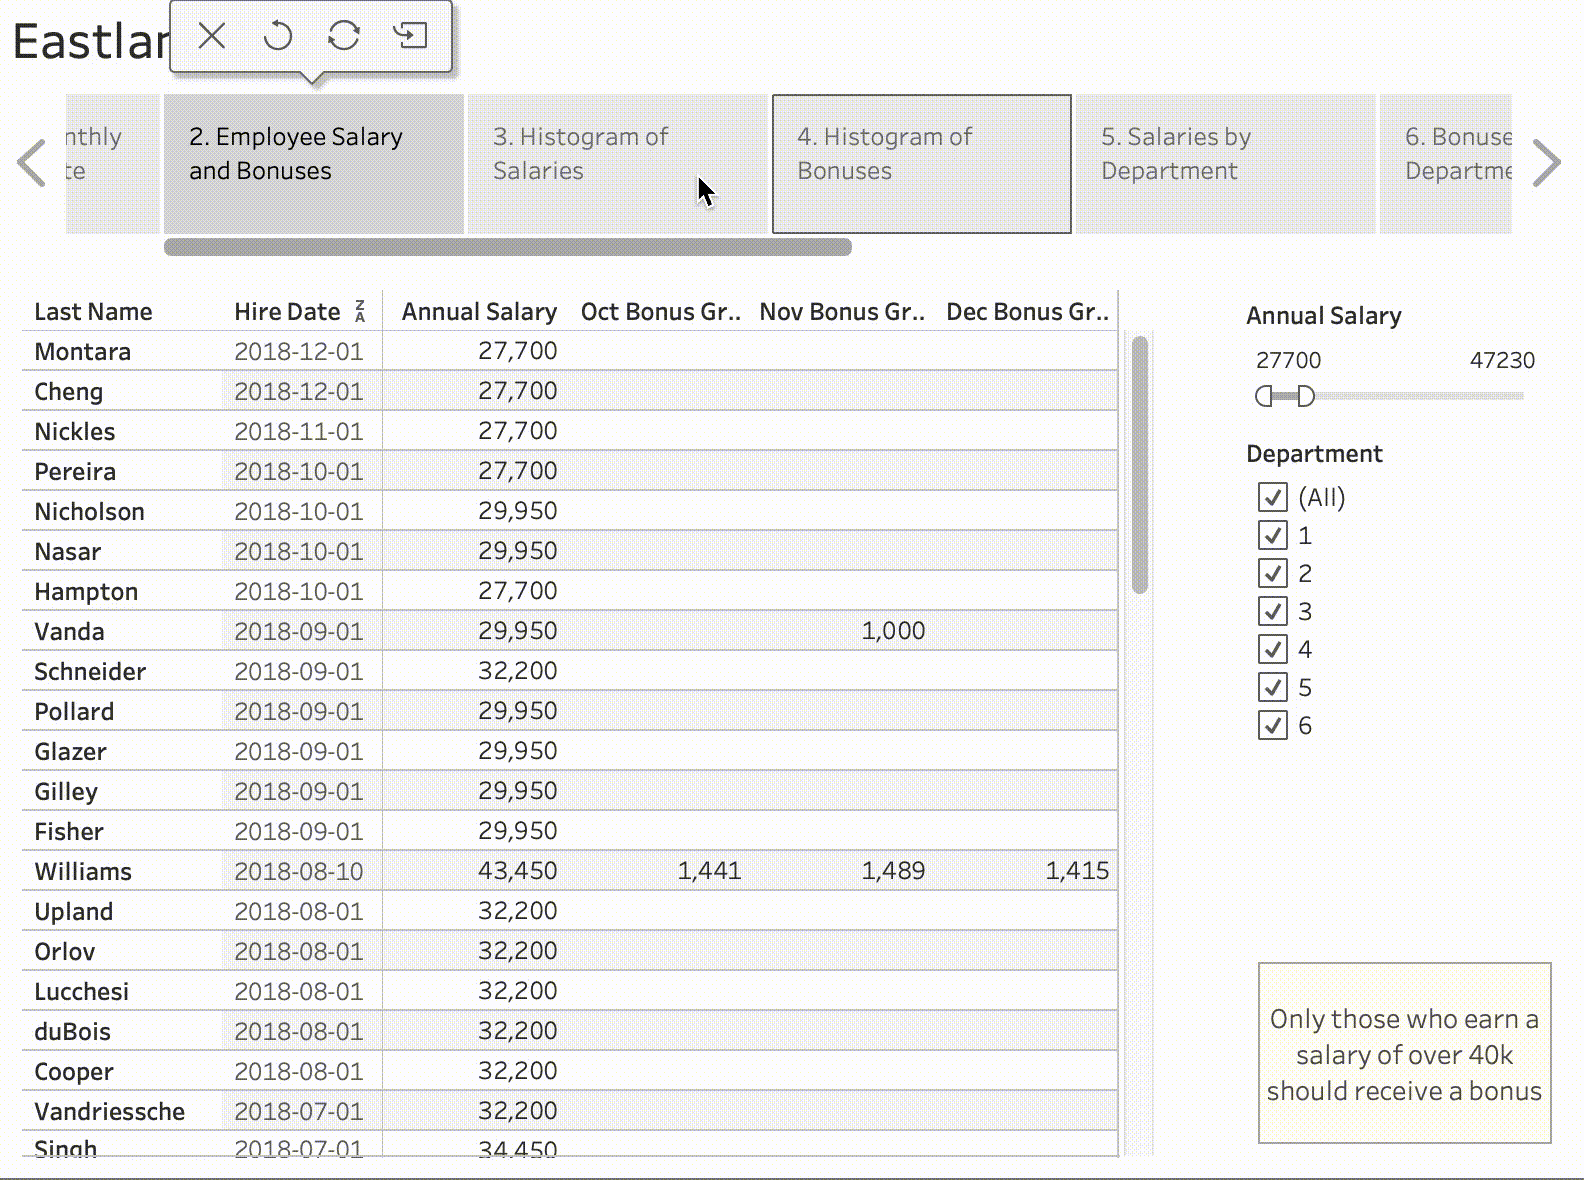This screenshot has height=1180, width=1584.
Task: Click the Last Name column header
Action: [93, 312]
